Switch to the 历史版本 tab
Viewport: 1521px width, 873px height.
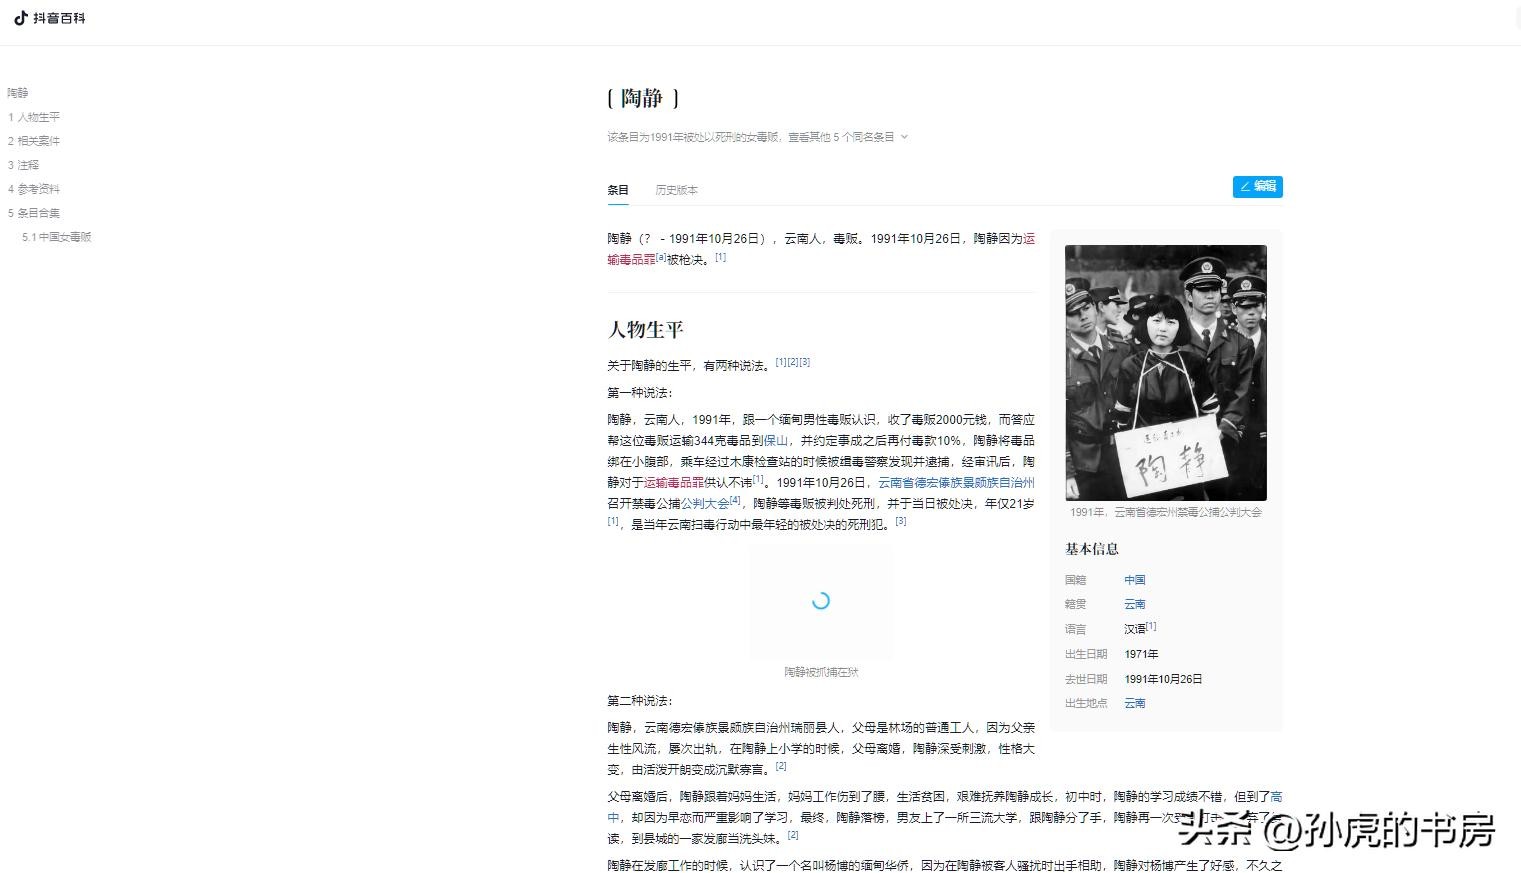coord(676,190)
